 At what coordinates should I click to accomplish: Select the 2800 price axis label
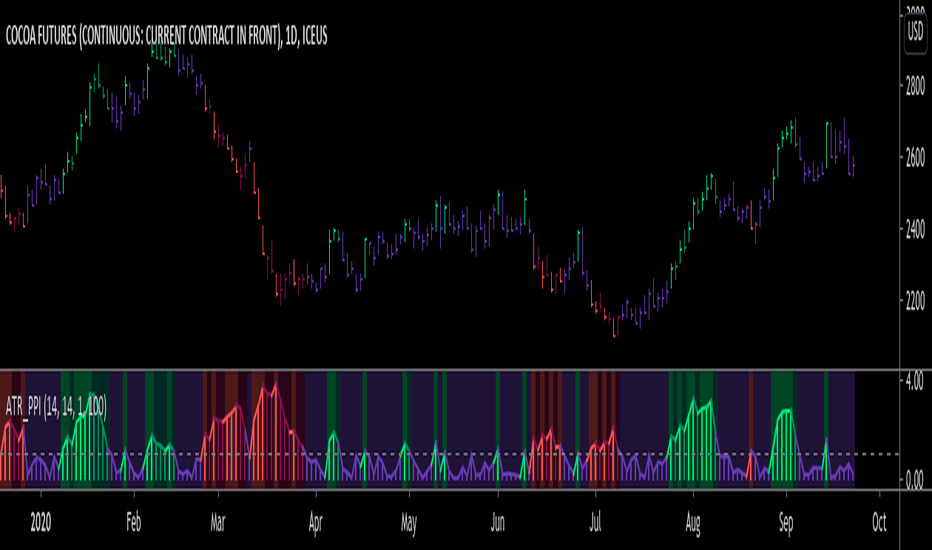pyautogui.click(x=915, y=87)
